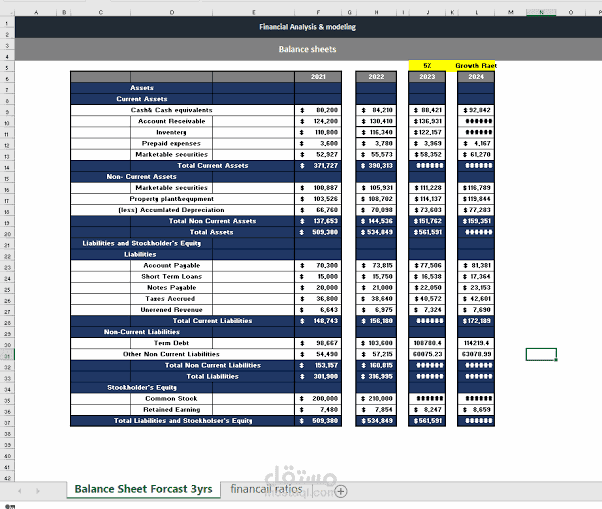Click the Taxes Accrued label
Screen dimensions: 602x509
pos(170,299)
